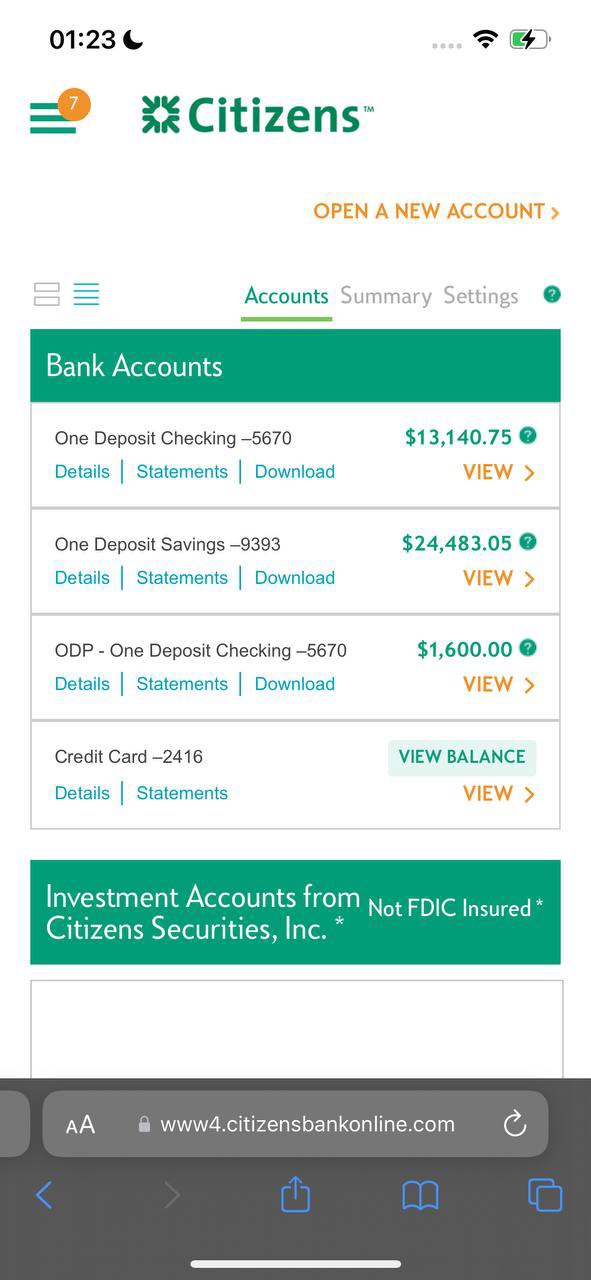Reload the page with the refresh icon
The height and width of the screenshot is (1280, 591).
(515, 1123)
